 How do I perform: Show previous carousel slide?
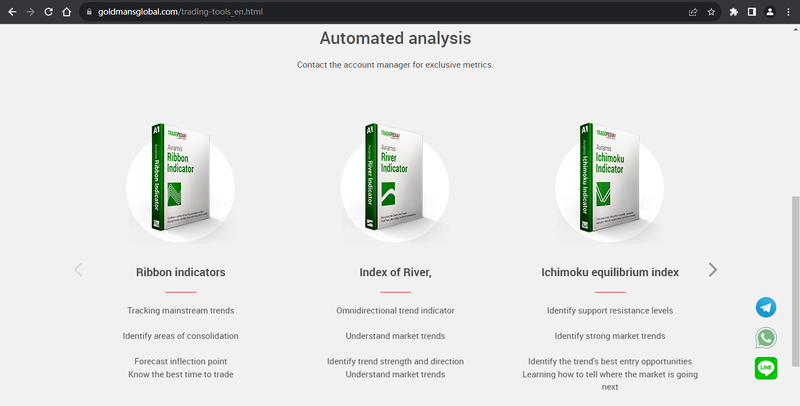pos(78,270)
